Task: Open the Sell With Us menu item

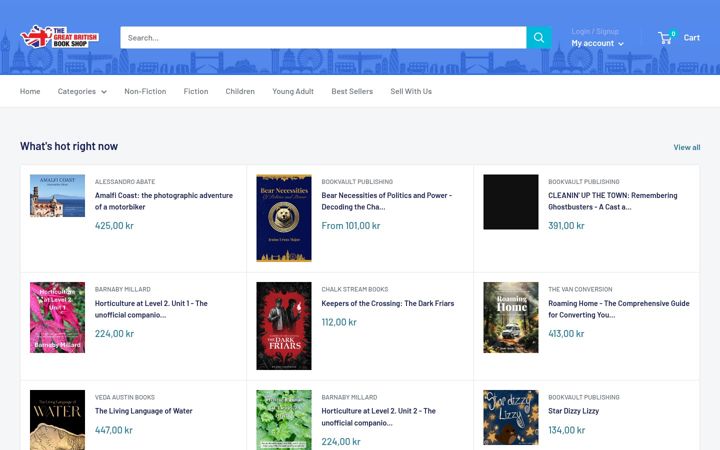Action: [x=411, y=91]
